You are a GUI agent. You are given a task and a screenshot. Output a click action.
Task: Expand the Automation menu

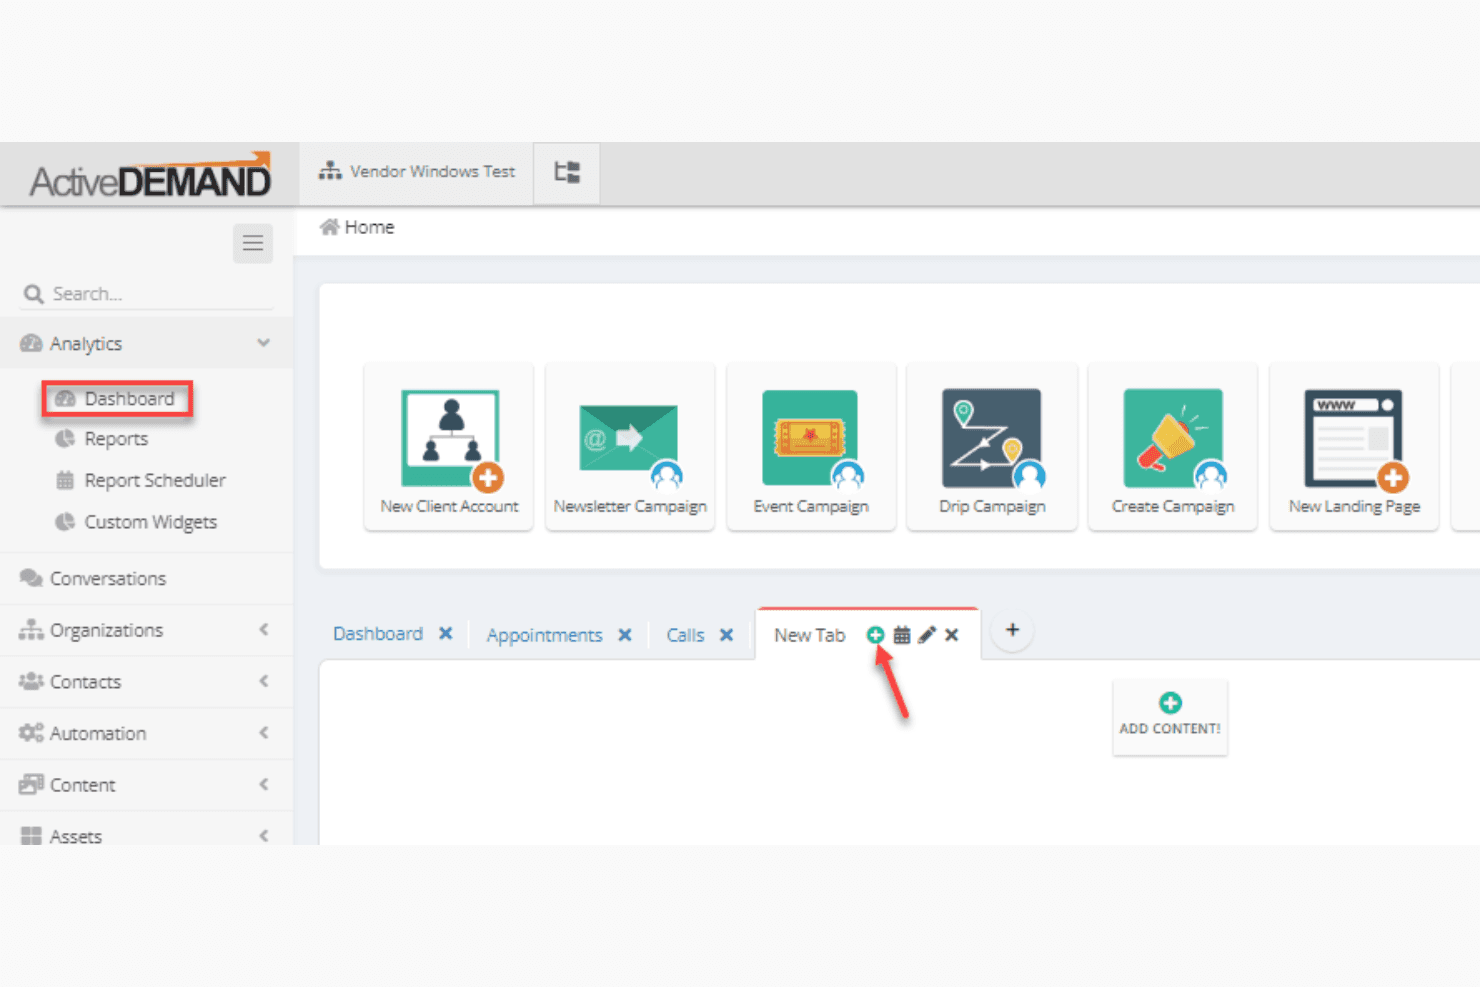pyautogui.click(x=146, y=733)
